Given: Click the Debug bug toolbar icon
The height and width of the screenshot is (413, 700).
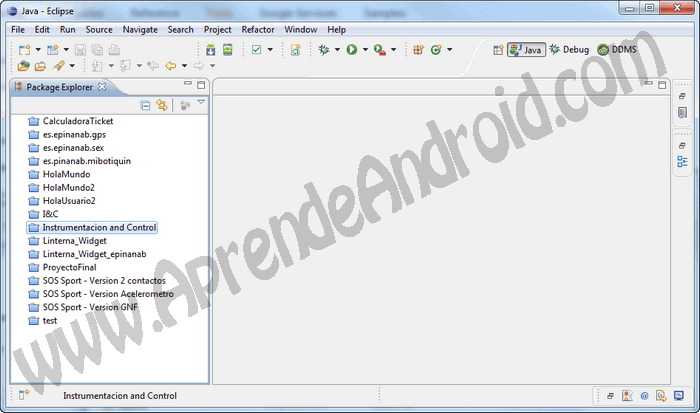Looking at the screenshot, I should (324, 50).
